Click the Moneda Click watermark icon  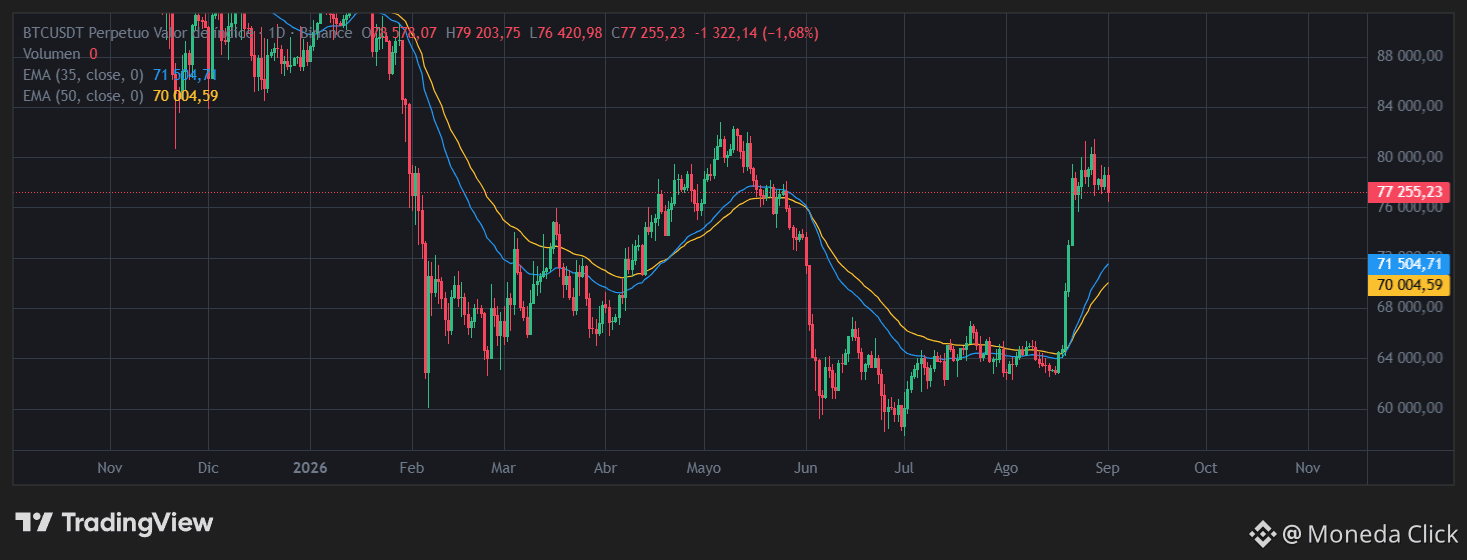[x=1261, y=535]
